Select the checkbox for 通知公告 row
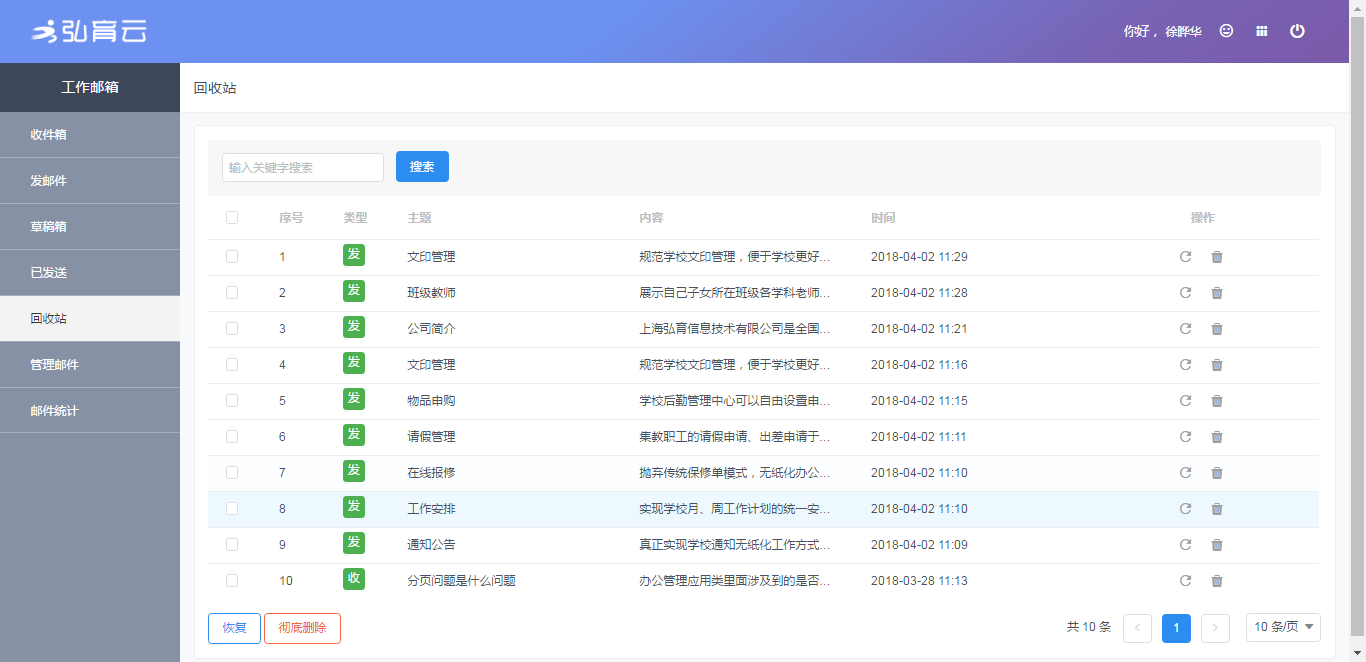 (232, 545)
